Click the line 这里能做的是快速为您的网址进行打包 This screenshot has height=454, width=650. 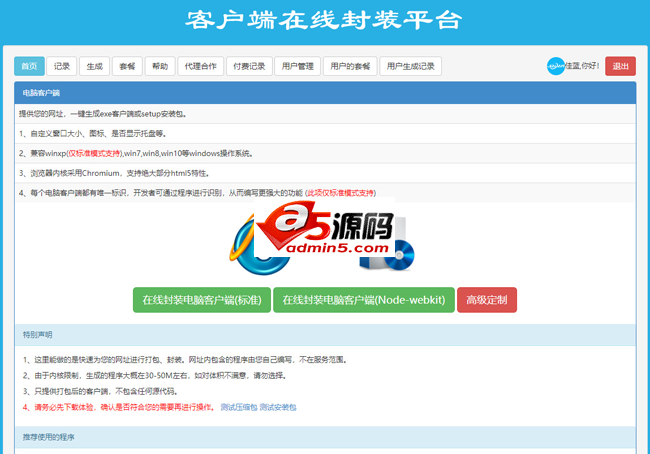(185, 360)
